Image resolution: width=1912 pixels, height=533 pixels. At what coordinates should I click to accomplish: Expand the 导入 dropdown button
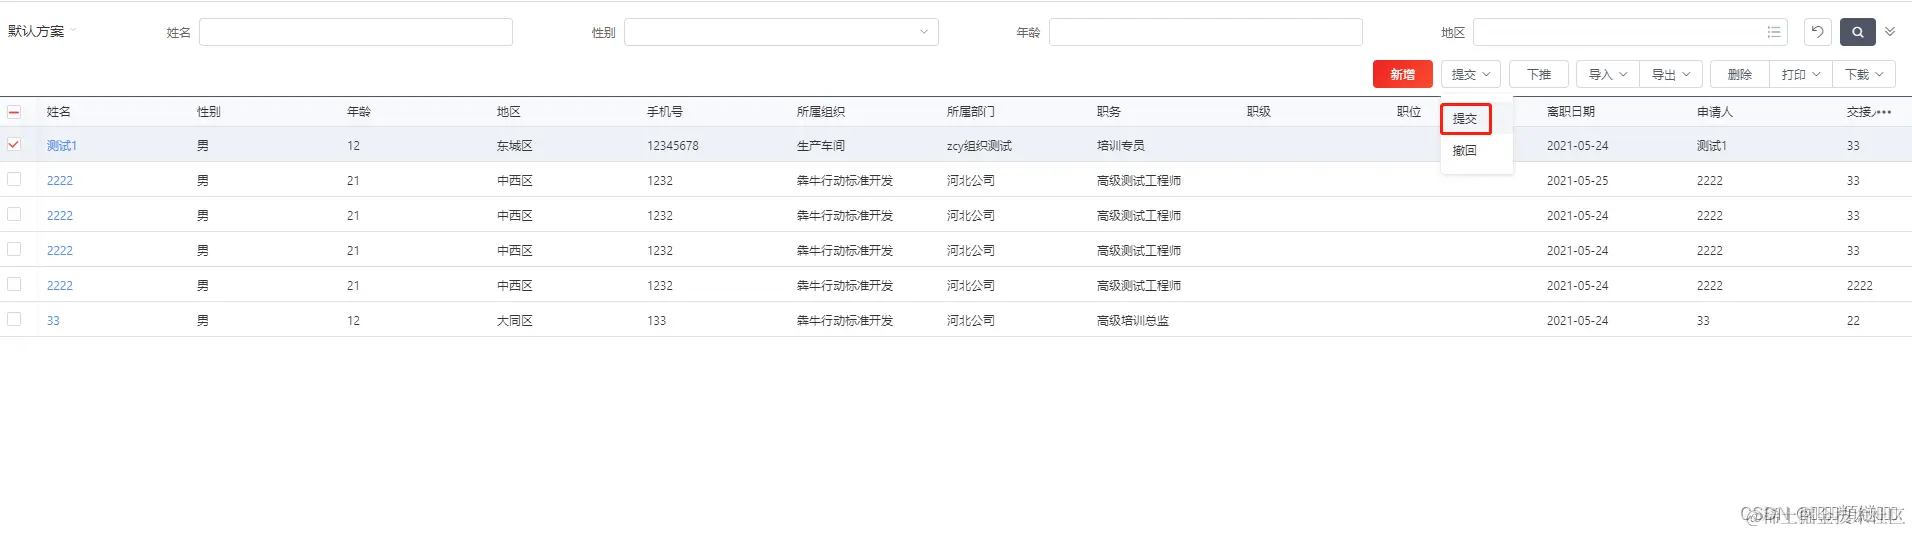pyautogui.click(x=1608, y=74)
